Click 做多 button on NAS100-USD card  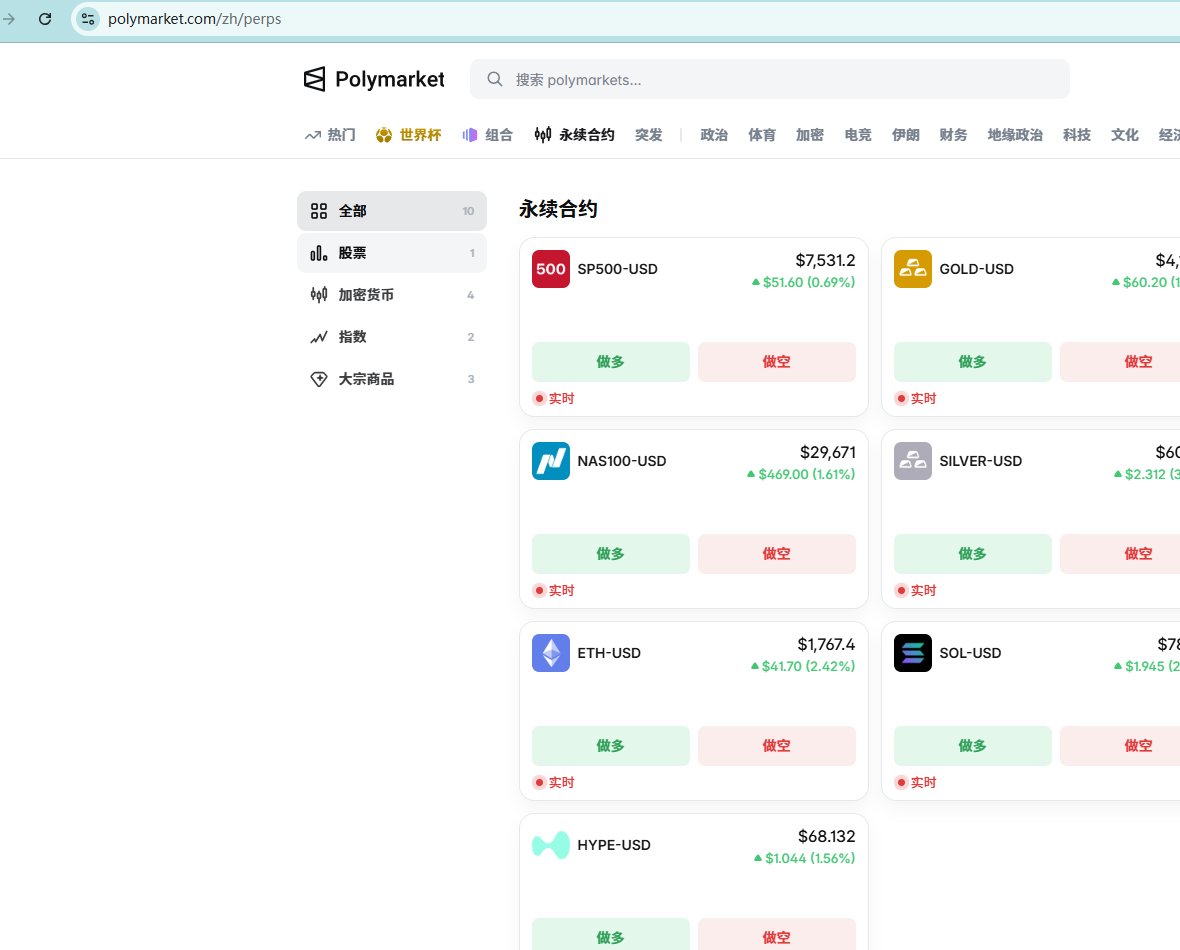[x=610, y=553]
